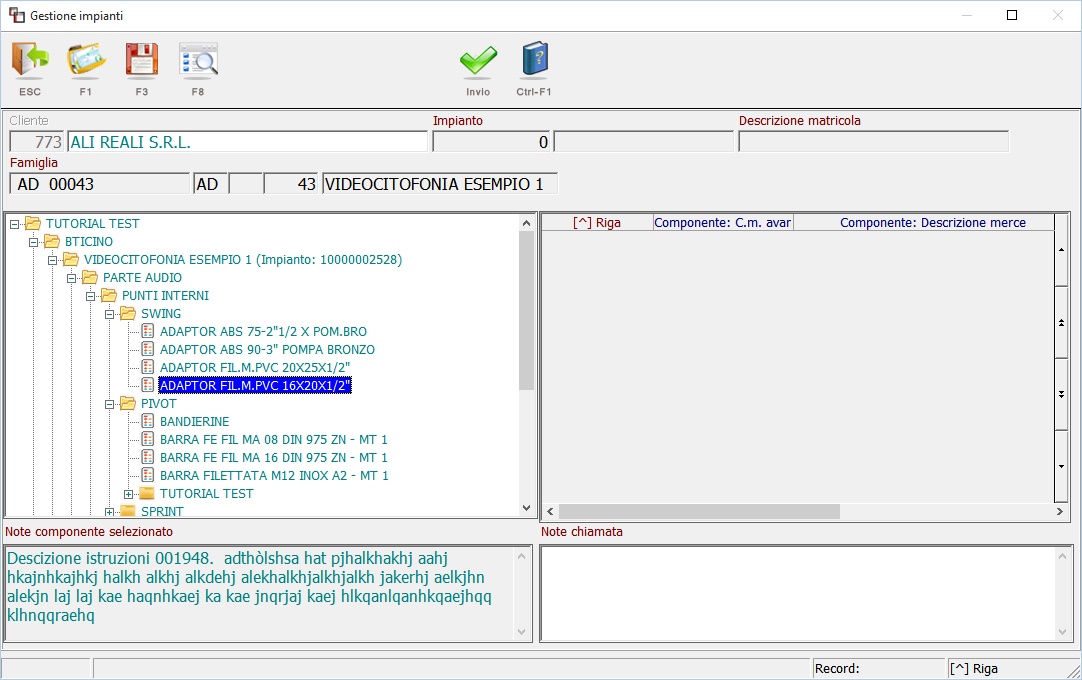The width and height of the screenshot is (1082, 680).
Task: Click icon beside ADAPTOR ABS 90-3" POMPA BRONZO
Action: [x=148, y=349]
